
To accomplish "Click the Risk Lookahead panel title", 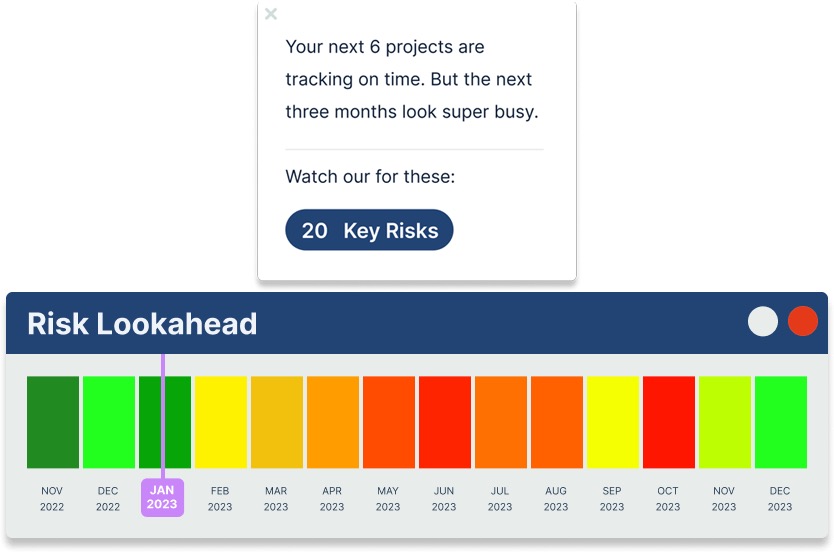I will 142,323.
